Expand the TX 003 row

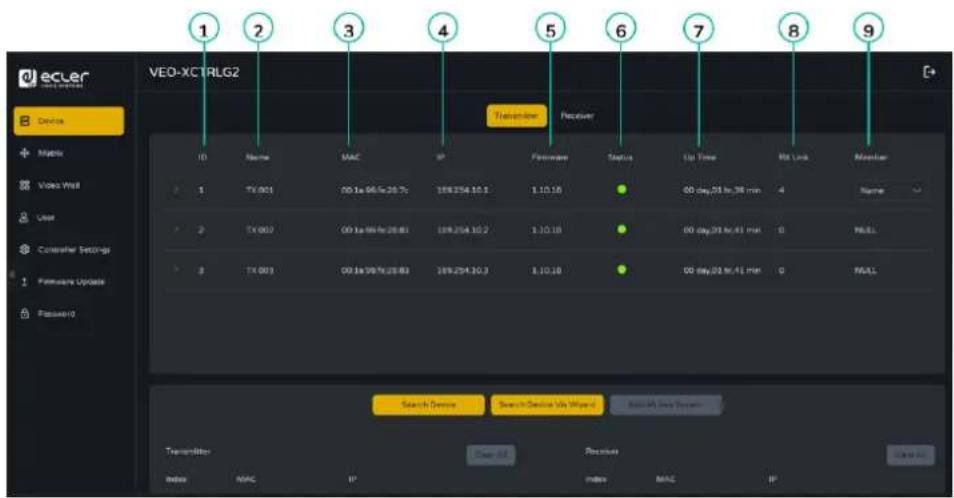click(x=176, y=270)
